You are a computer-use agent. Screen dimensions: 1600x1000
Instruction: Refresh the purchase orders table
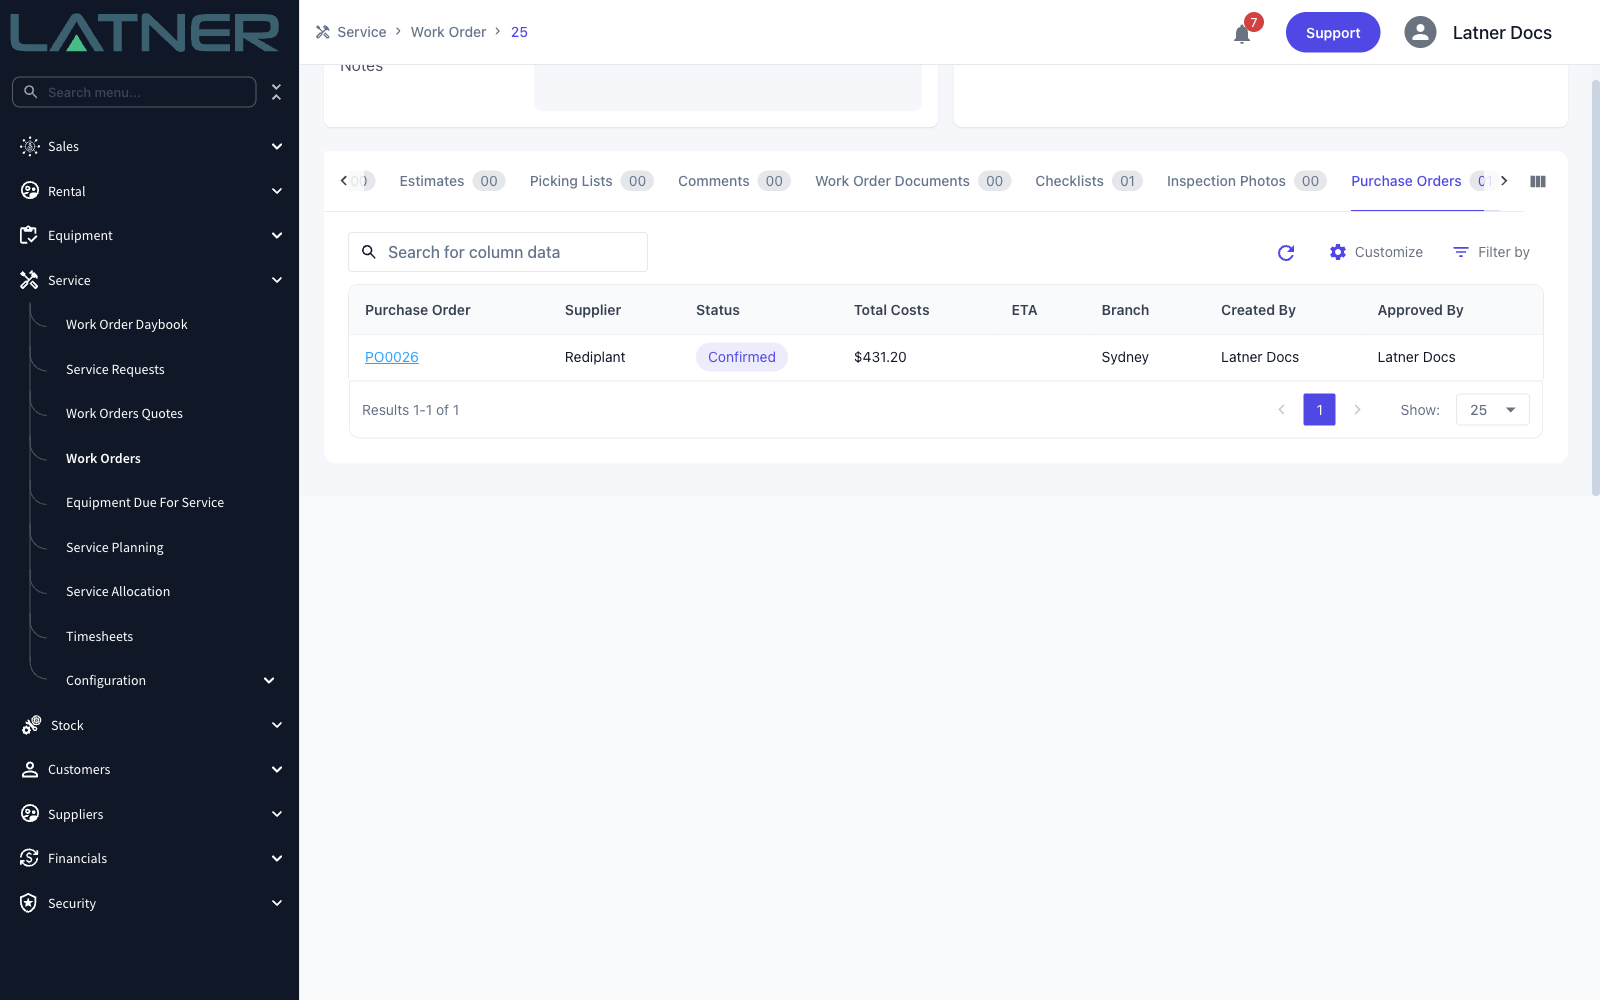(x=1286, y=253)
